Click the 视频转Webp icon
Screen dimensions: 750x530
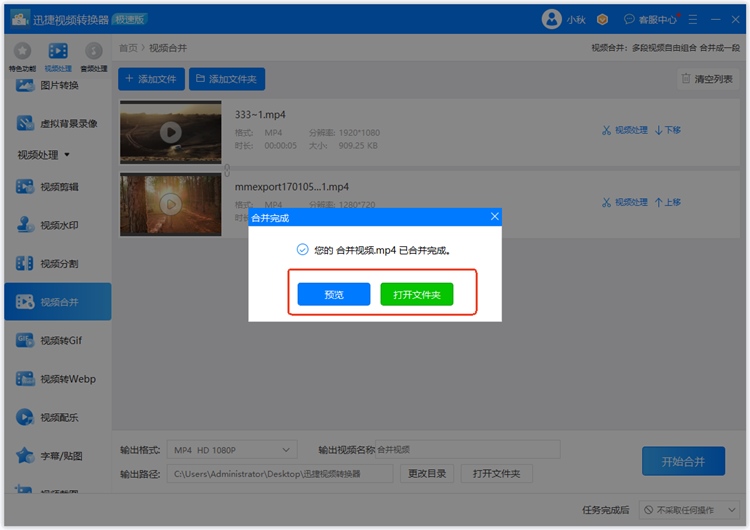click(x=25, y=379)
